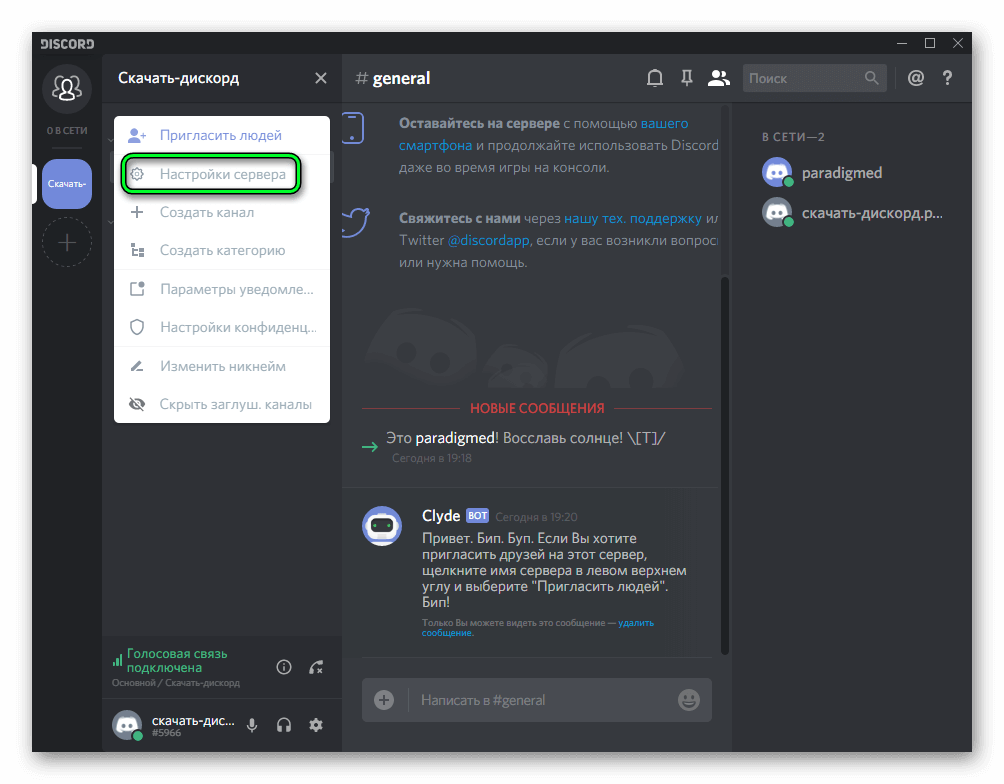Click the emoji picker in message box
Image resolution: width=1004 pixels, height=784 pixels.
click(688, 700)
